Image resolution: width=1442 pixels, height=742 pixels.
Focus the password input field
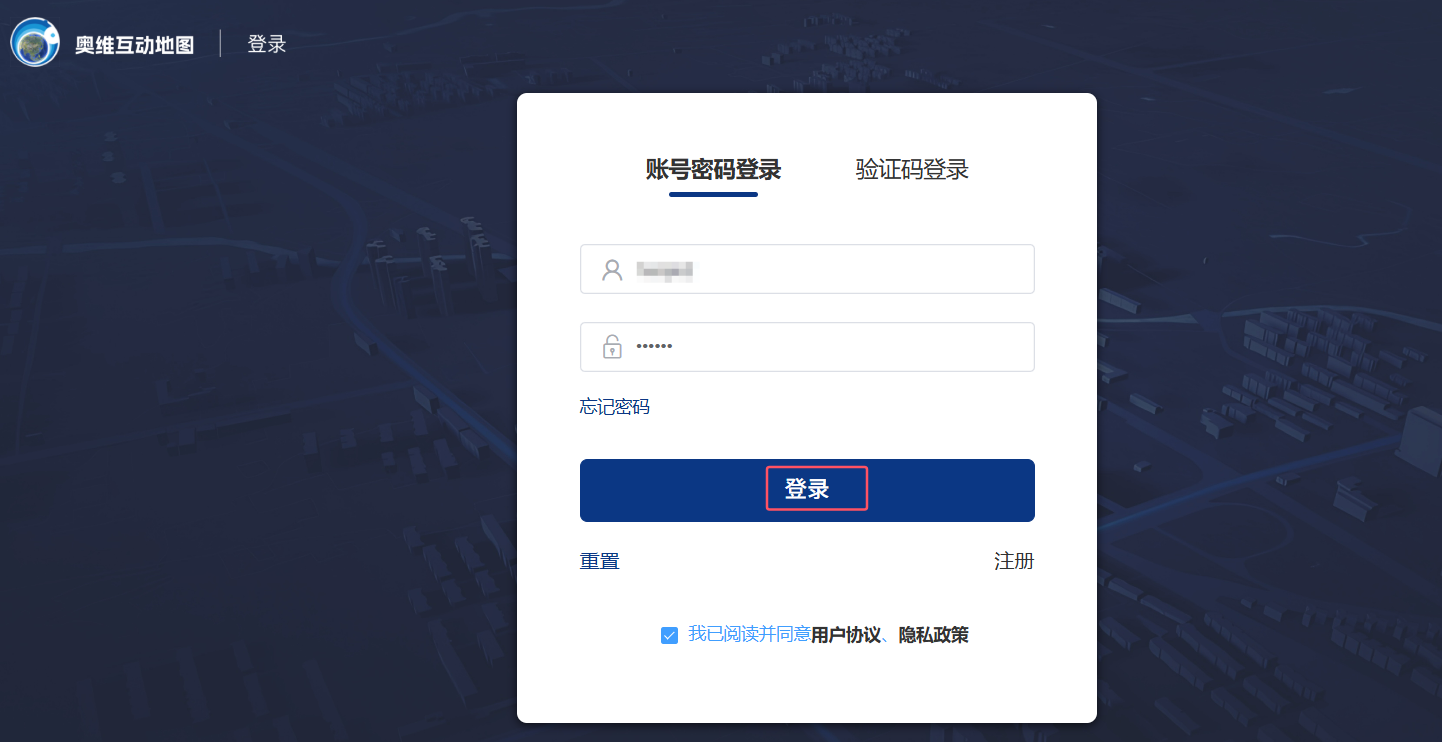click(x=807, y=347)
